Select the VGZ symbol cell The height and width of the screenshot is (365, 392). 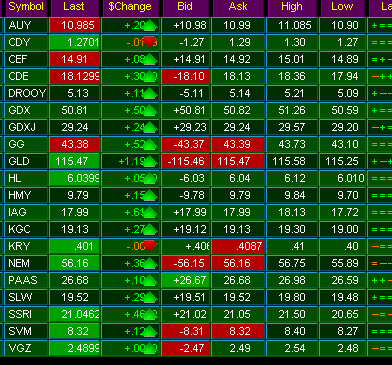click(26, 348)
